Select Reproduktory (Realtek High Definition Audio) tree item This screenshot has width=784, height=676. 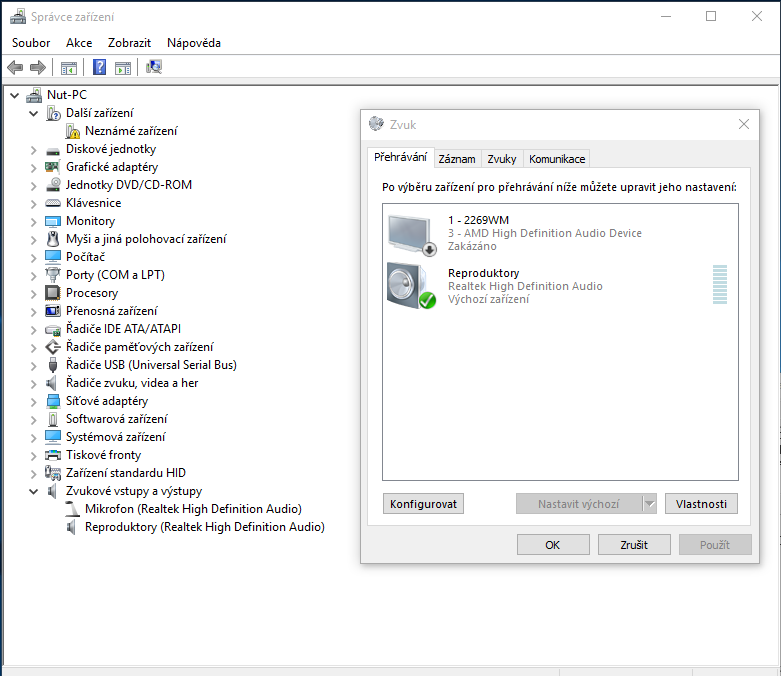tap(204, 527)
